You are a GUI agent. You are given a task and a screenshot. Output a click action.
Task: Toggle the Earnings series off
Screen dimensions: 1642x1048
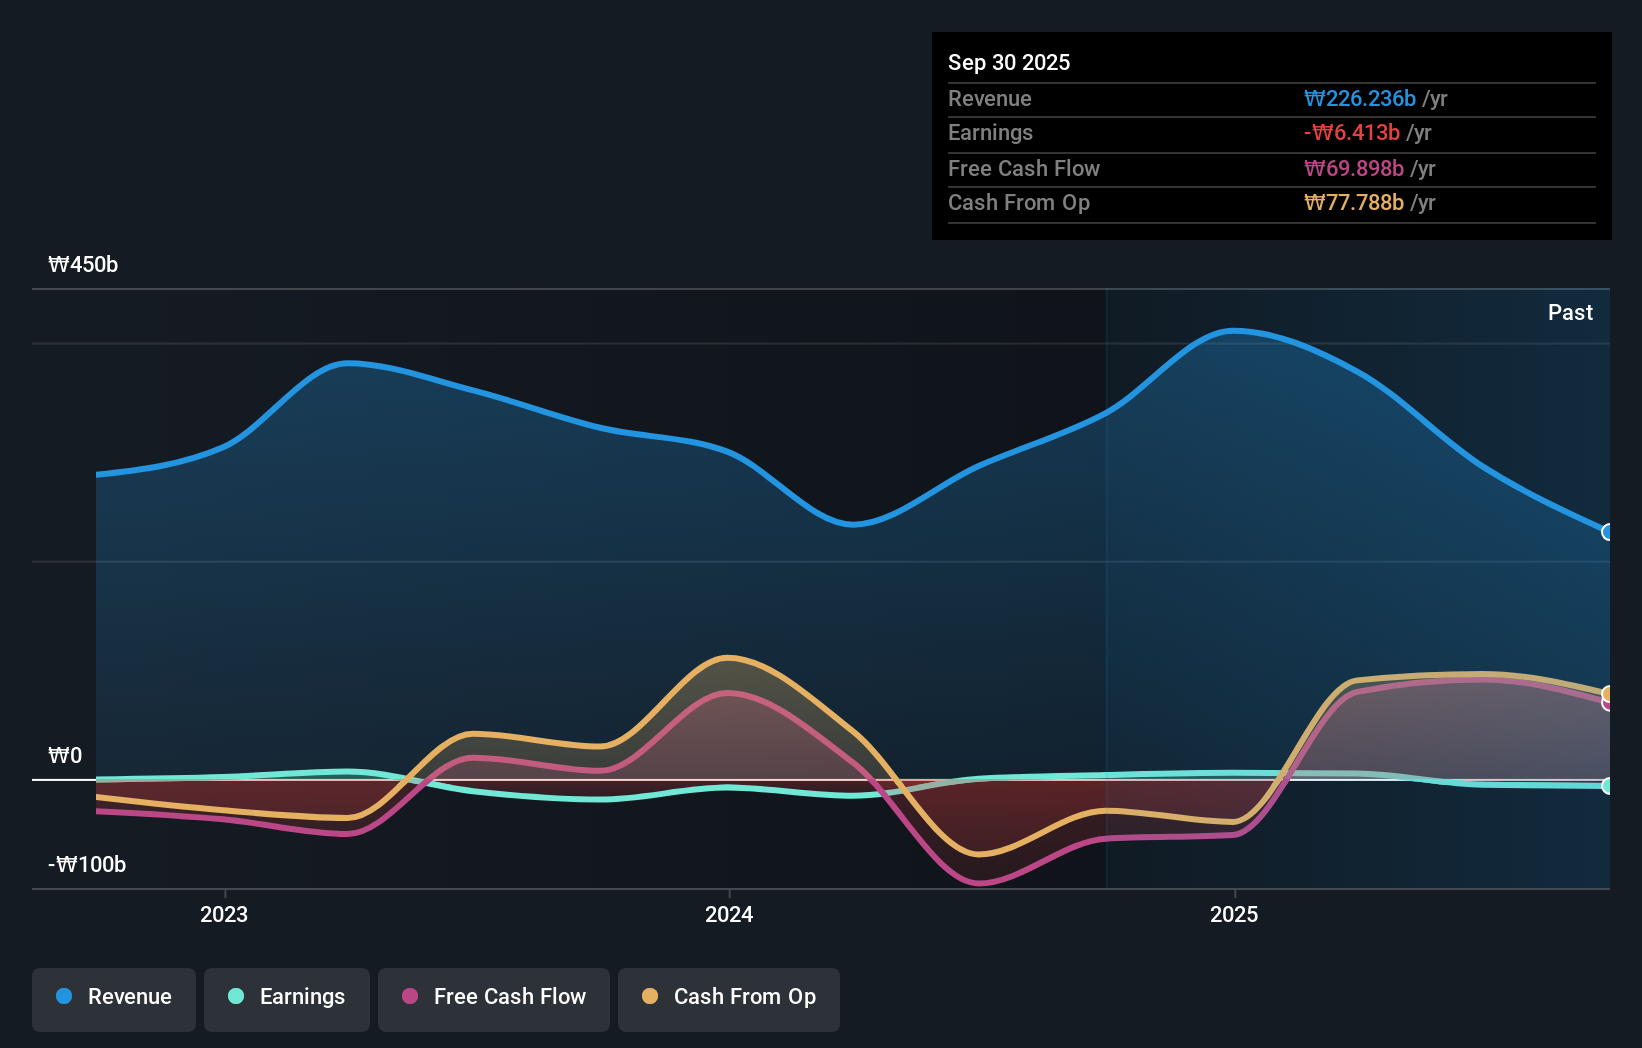[287, 997]
